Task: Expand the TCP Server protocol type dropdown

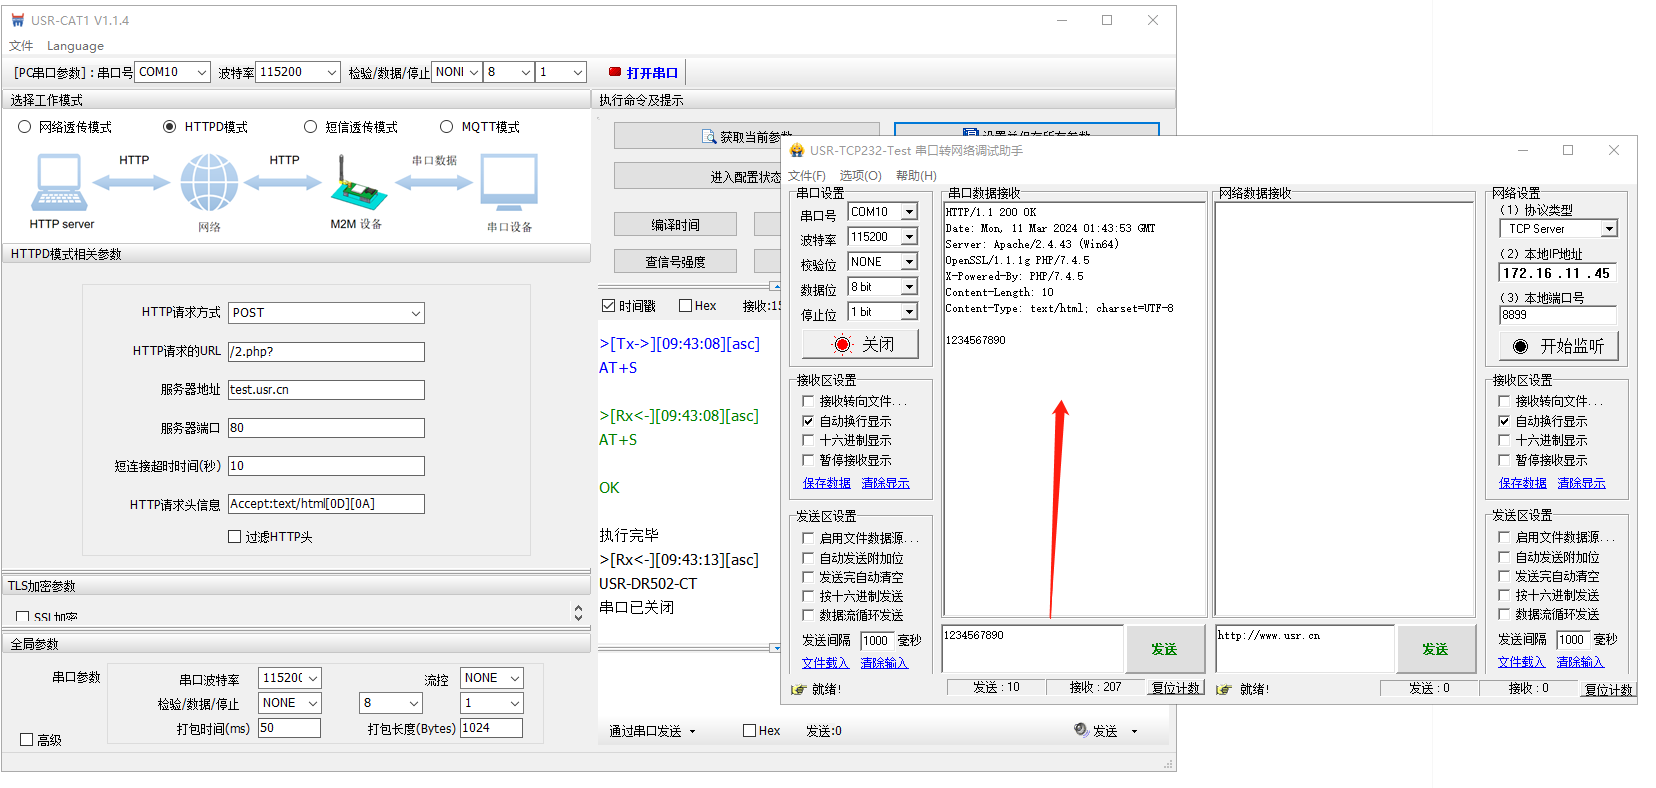Action: click(1609, 229)
